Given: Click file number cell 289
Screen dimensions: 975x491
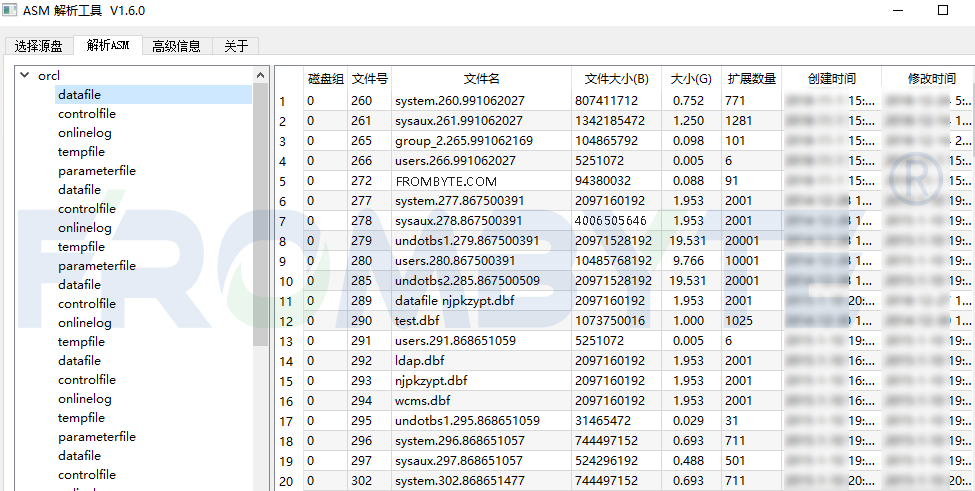Looking at the screenshot, I should pyautogui.click(x=369, y=301).
